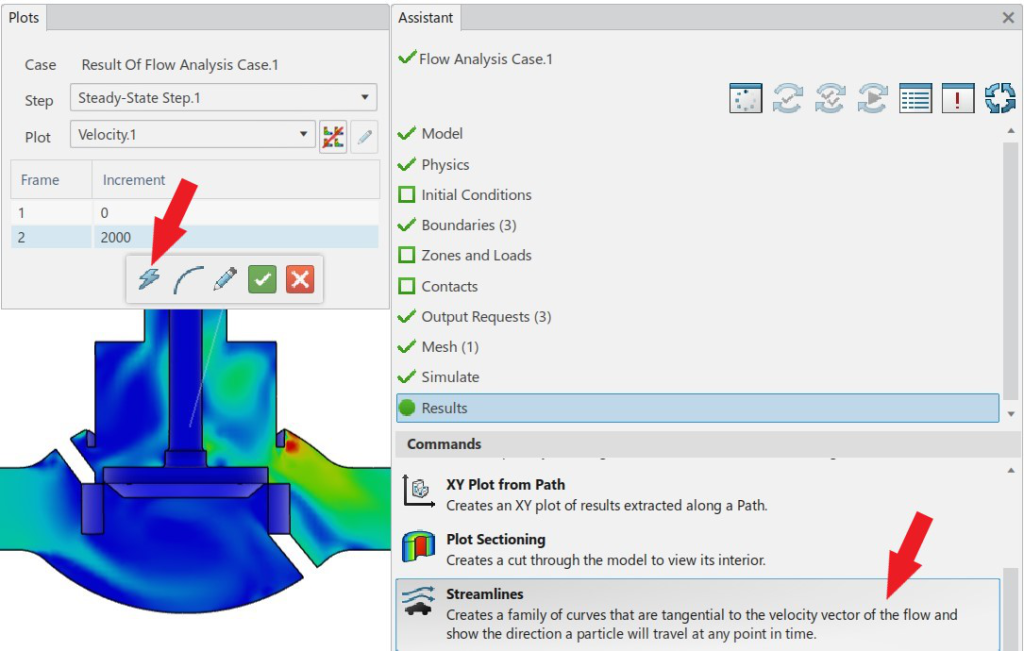Click the green checkmark beside Model
Viewport: 1024px width, 651px height.
point(407,133)
